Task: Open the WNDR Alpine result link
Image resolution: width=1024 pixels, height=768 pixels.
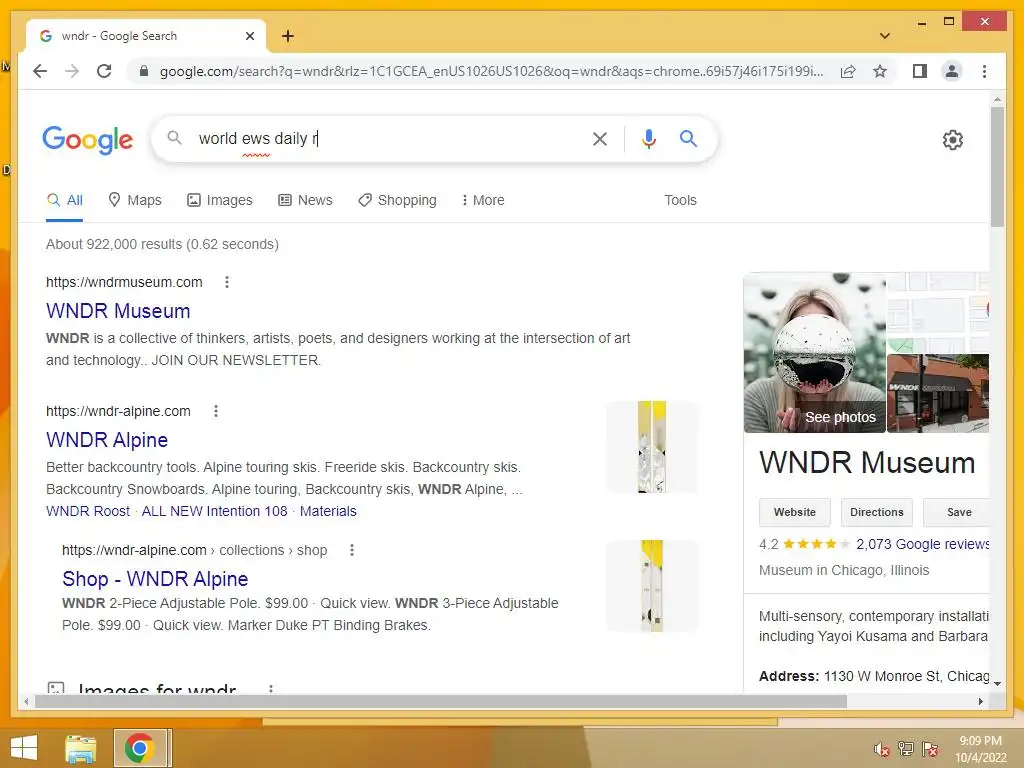Action: point(107,440)
